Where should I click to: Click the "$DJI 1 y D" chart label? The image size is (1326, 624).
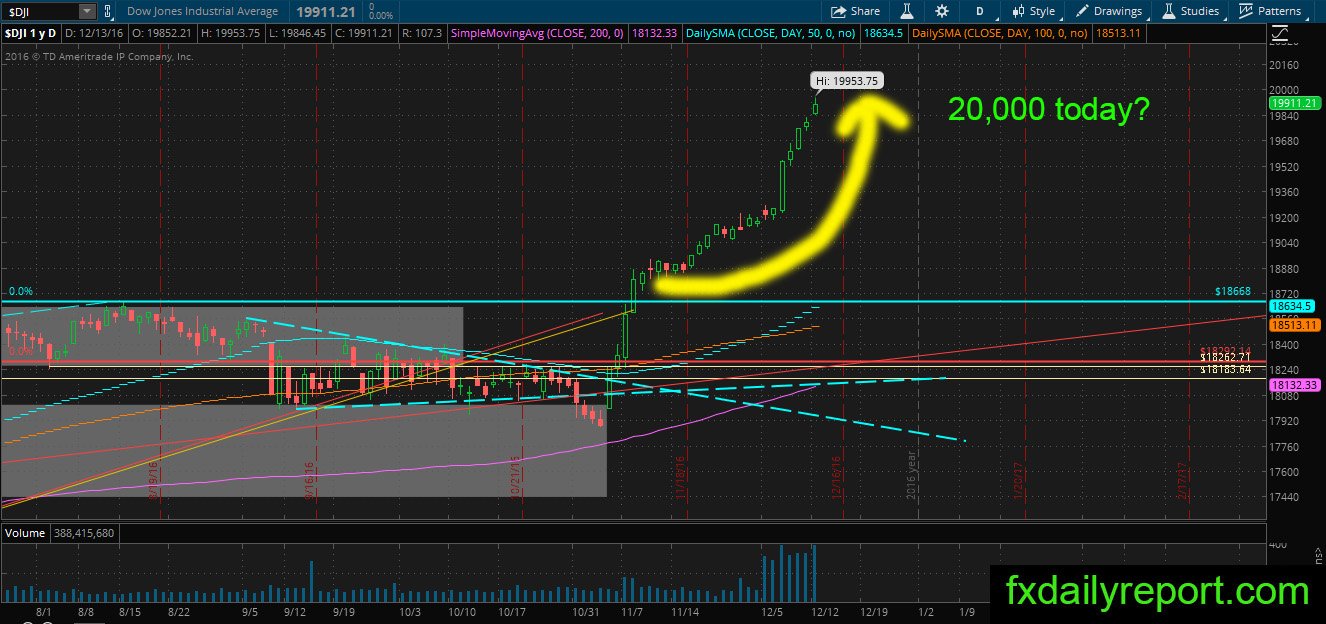pyautogui.click(x=32, y=33)
